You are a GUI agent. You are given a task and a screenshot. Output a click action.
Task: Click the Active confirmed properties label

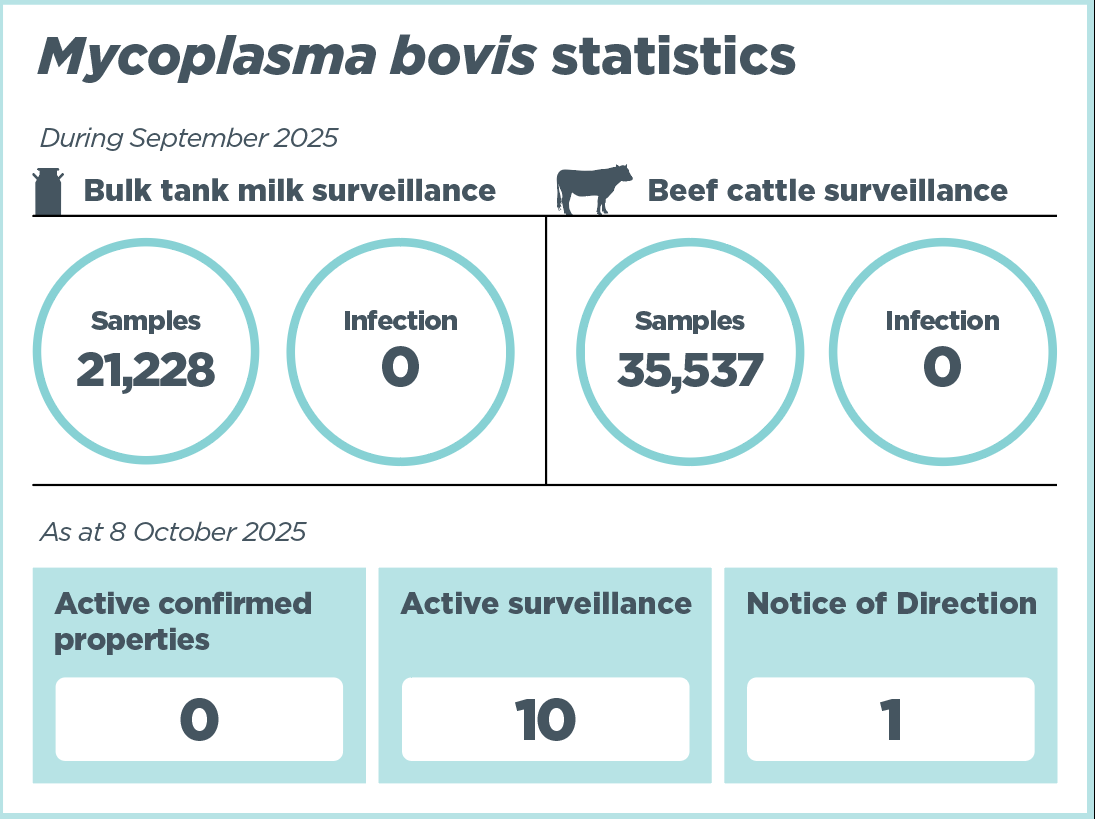(183, 621)
